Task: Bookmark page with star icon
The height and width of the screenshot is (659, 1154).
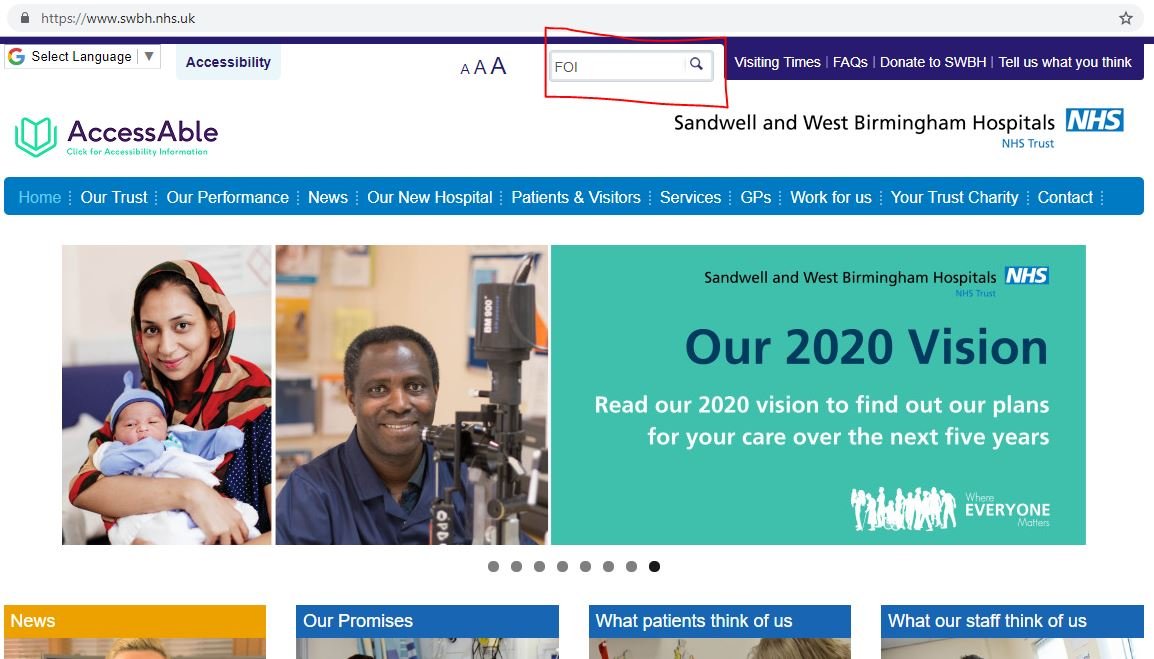Action: click(x=1125, y=18)
